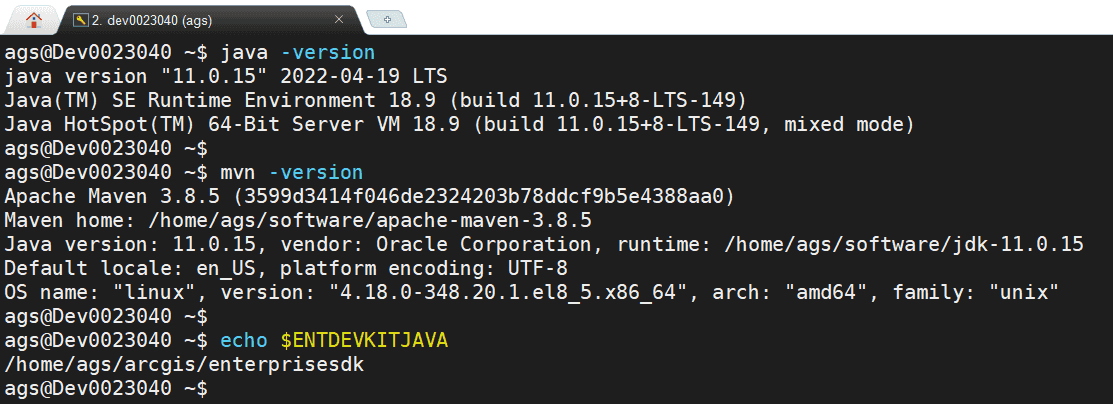Click the "java -version" command text
This screenshot has width=1113, height=404.
click(x=297, y=52)
